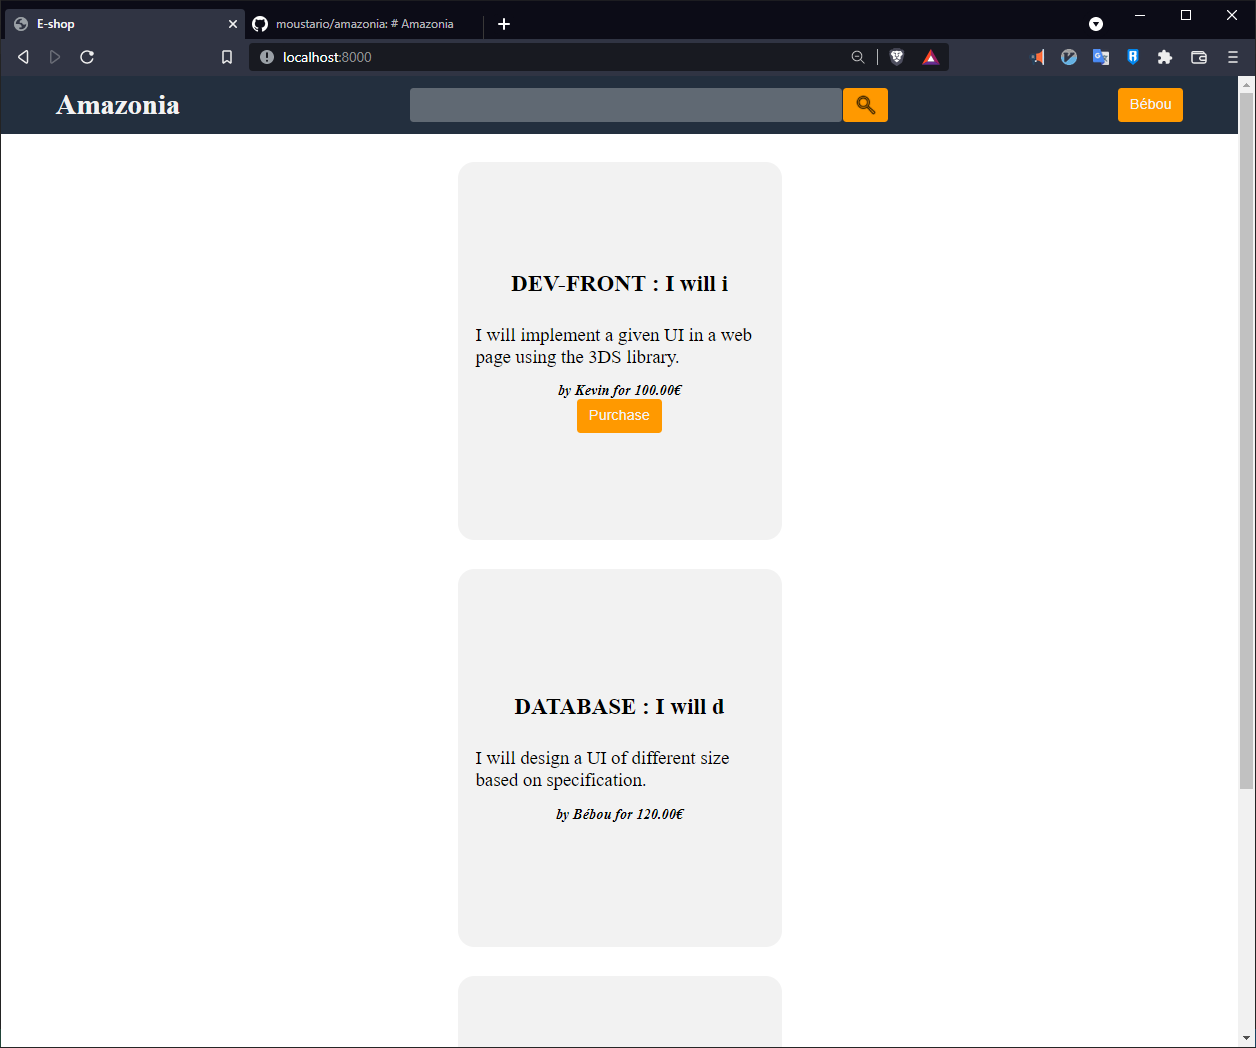Open Brave Rewards triangle icon
Viewport: 1256px width, 1048px height.
930,57
